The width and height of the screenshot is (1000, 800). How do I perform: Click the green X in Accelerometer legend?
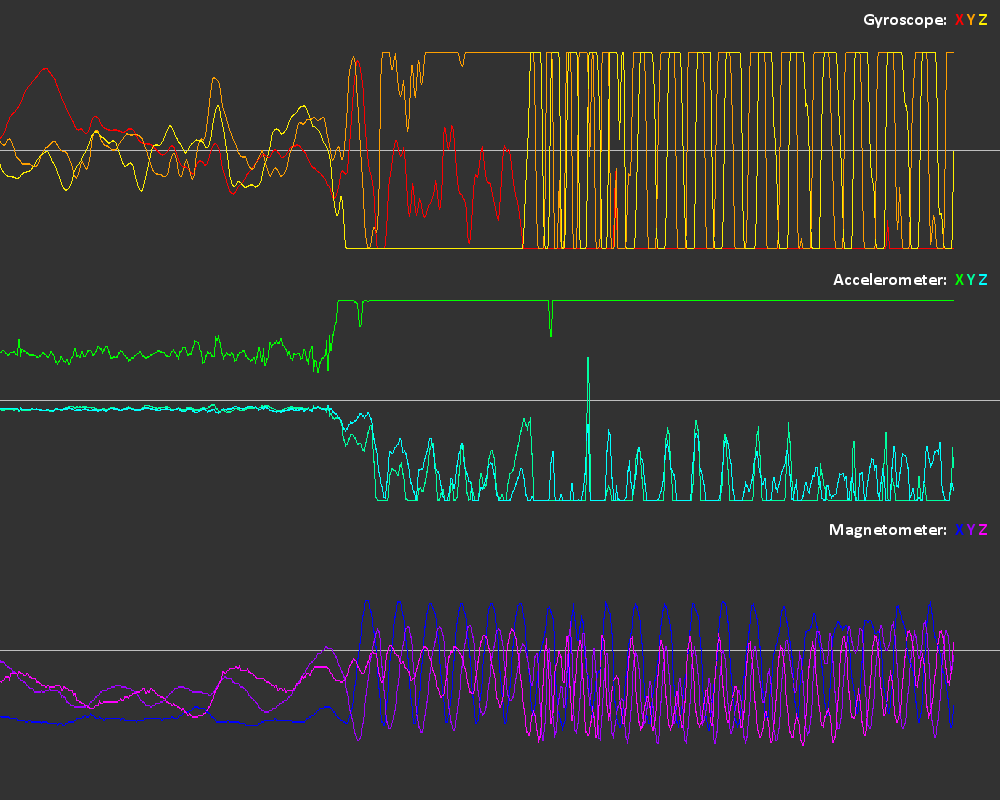(x=959, y=280)
